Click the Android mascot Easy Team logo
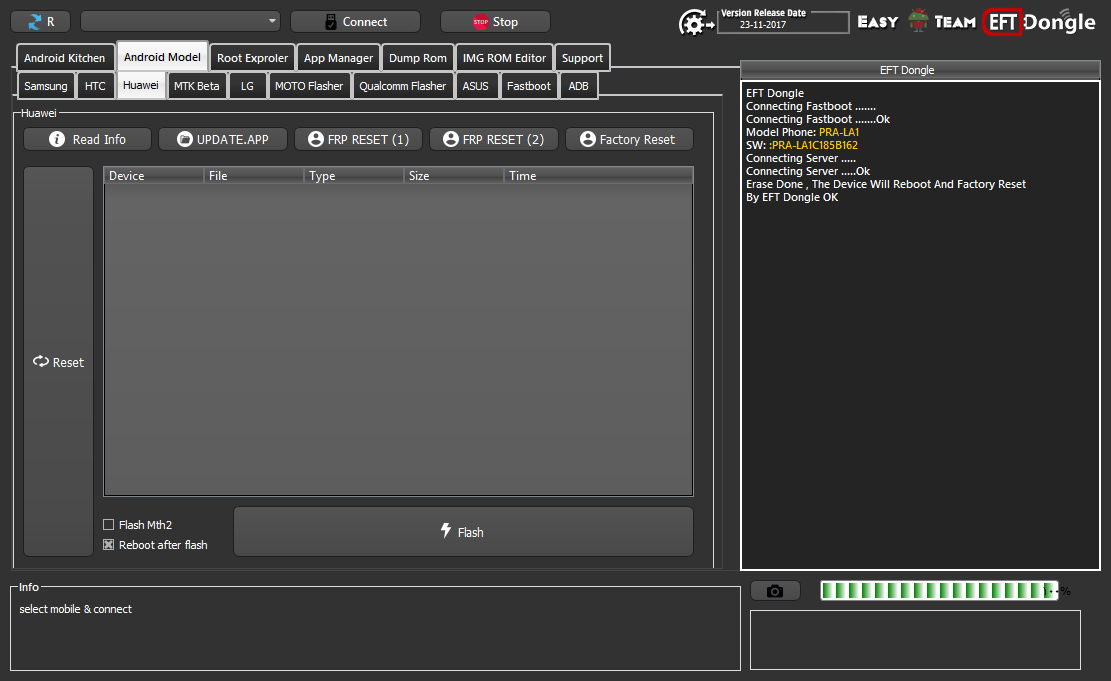This screenshot has height=681, width=1111. click(x=918, y=21)
